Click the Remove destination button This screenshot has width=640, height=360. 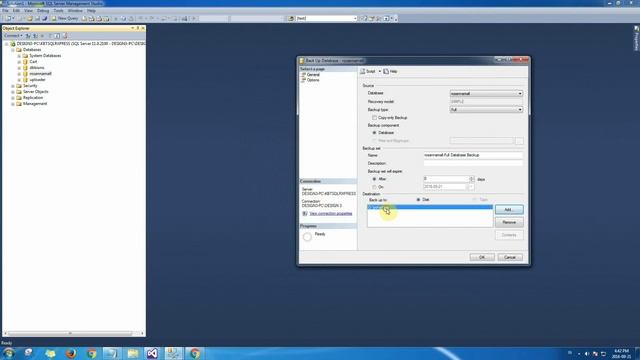point(509,222)
